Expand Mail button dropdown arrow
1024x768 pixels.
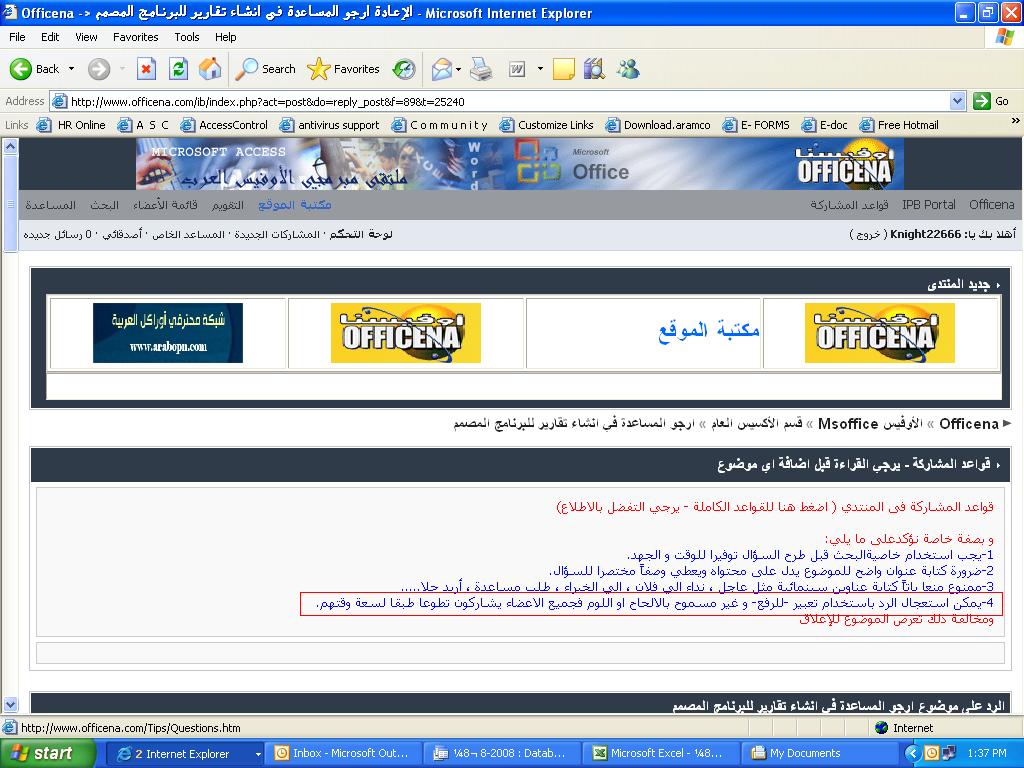(x=458, y=69)
